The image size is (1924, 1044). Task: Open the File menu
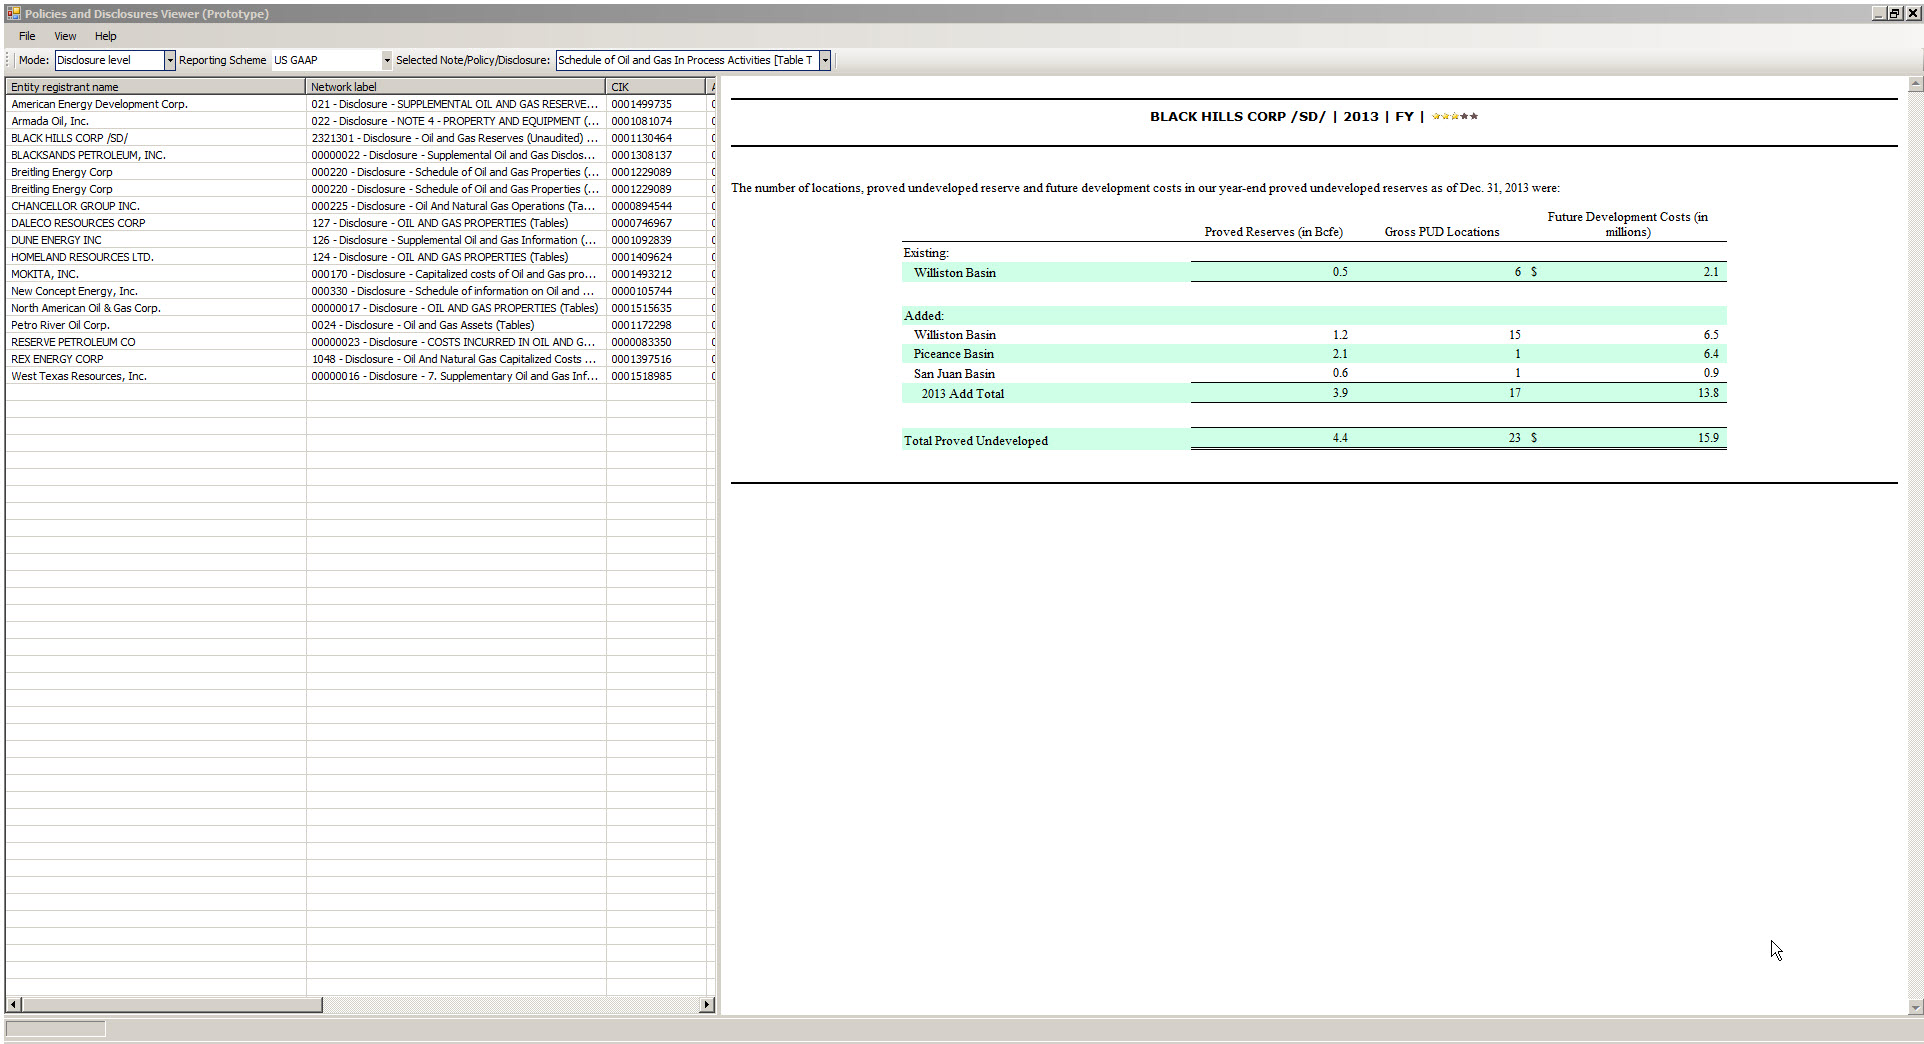(27, 36)
